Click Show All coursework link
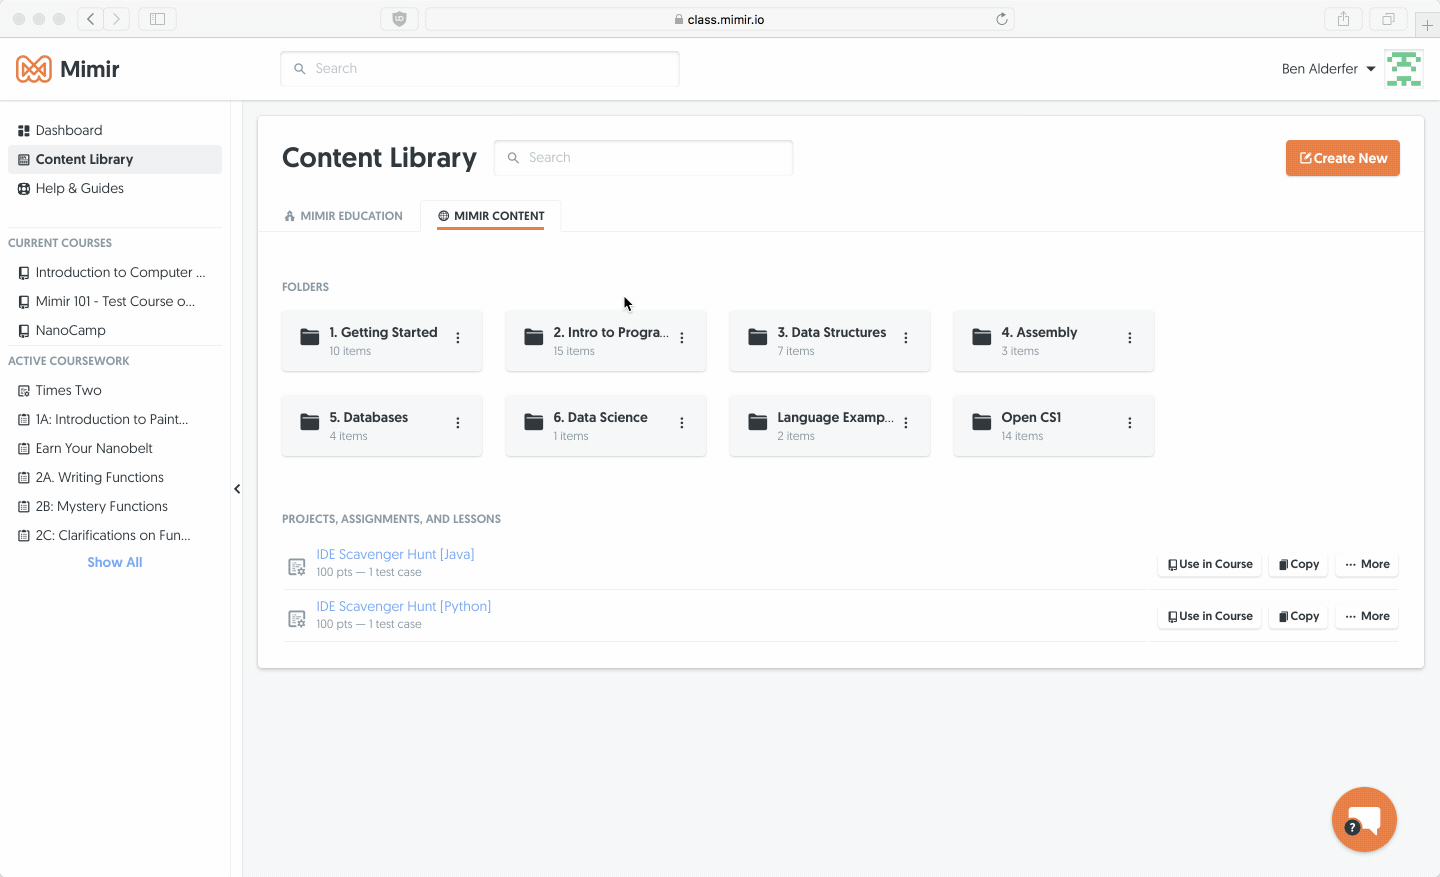 click(x=115, y=562)
